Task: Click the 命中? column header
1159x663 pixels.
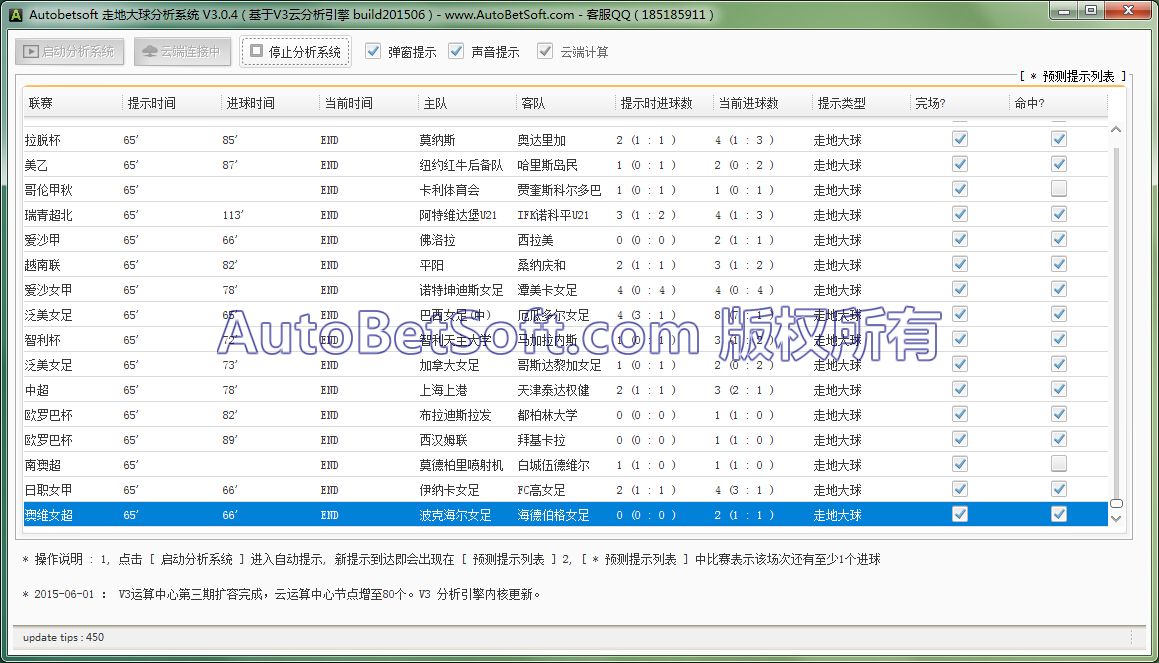Action: (1058, 103)
